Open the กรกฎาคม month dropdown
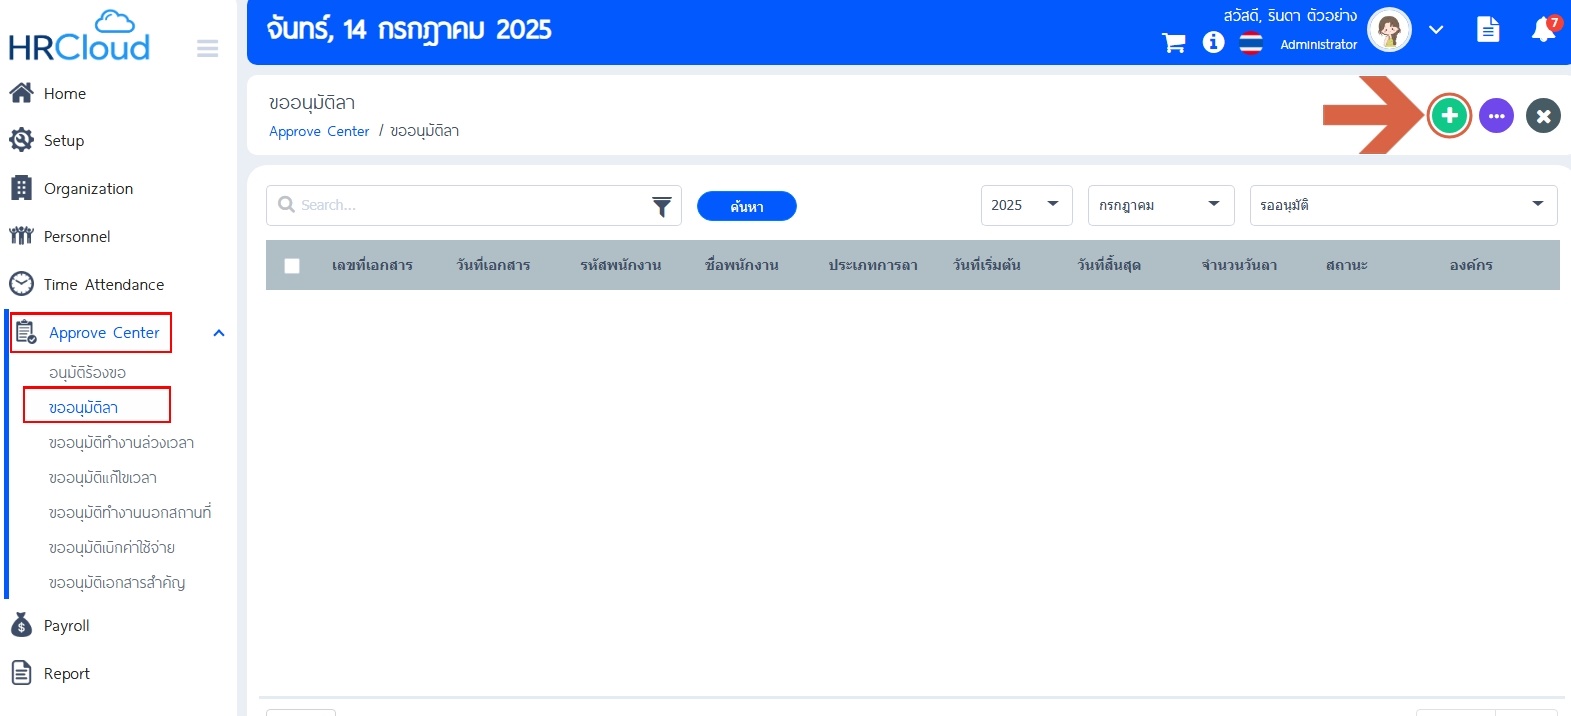1571x716 pixels. point(1160,205)
